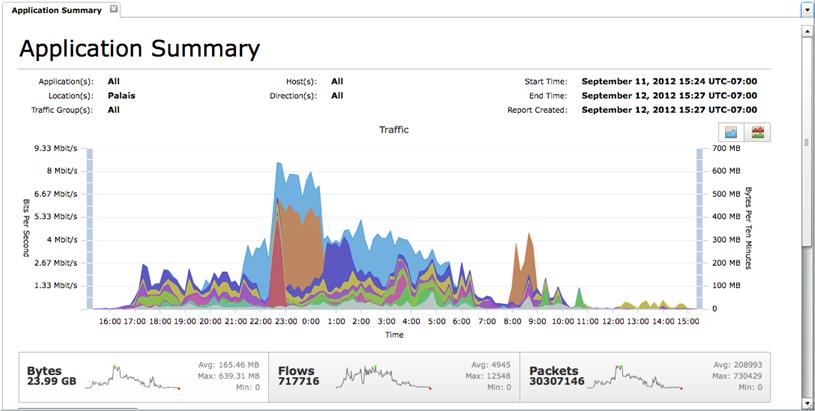Click the Bytes sparkline graph
Screen dimensions: 815x411
(x=132, y=378)
